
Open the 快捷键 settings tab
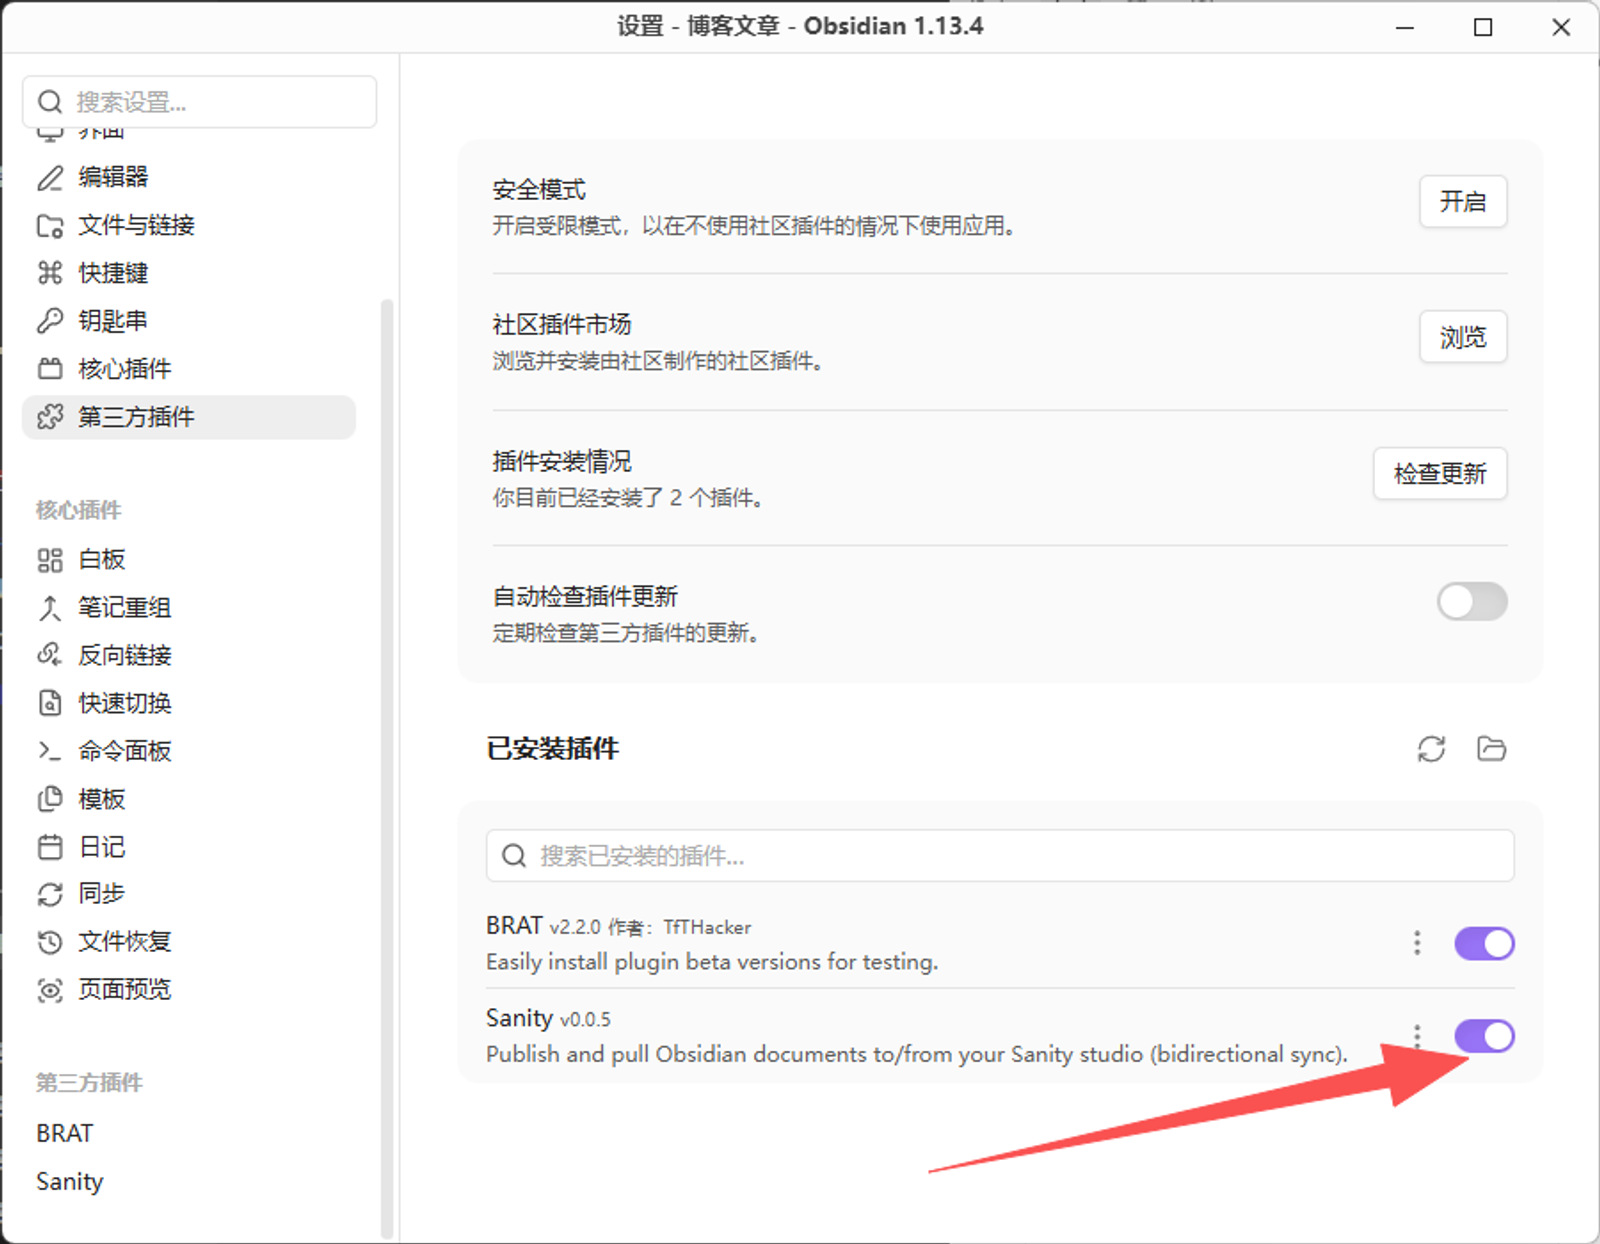189,273
